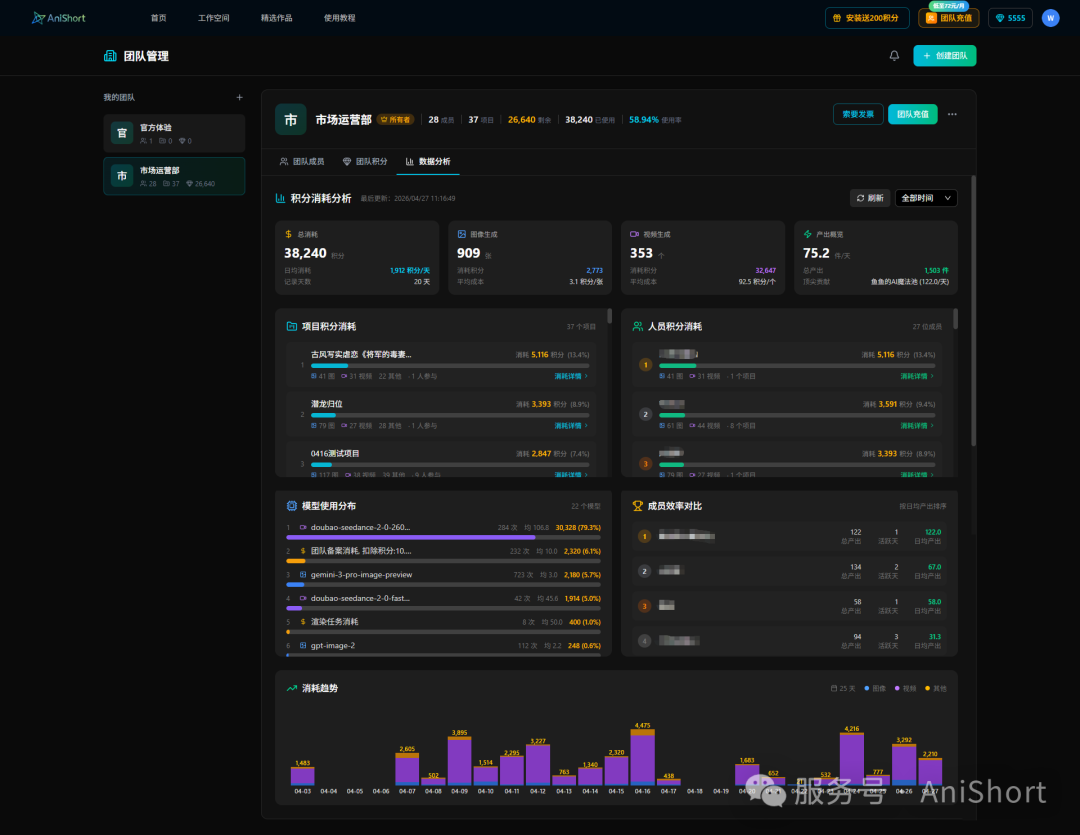Toggle the 视频 legend series in 消耗趋势
The height and width of the screenshot is (835, 1080).
pyautogui.click(x=906, y=688)
